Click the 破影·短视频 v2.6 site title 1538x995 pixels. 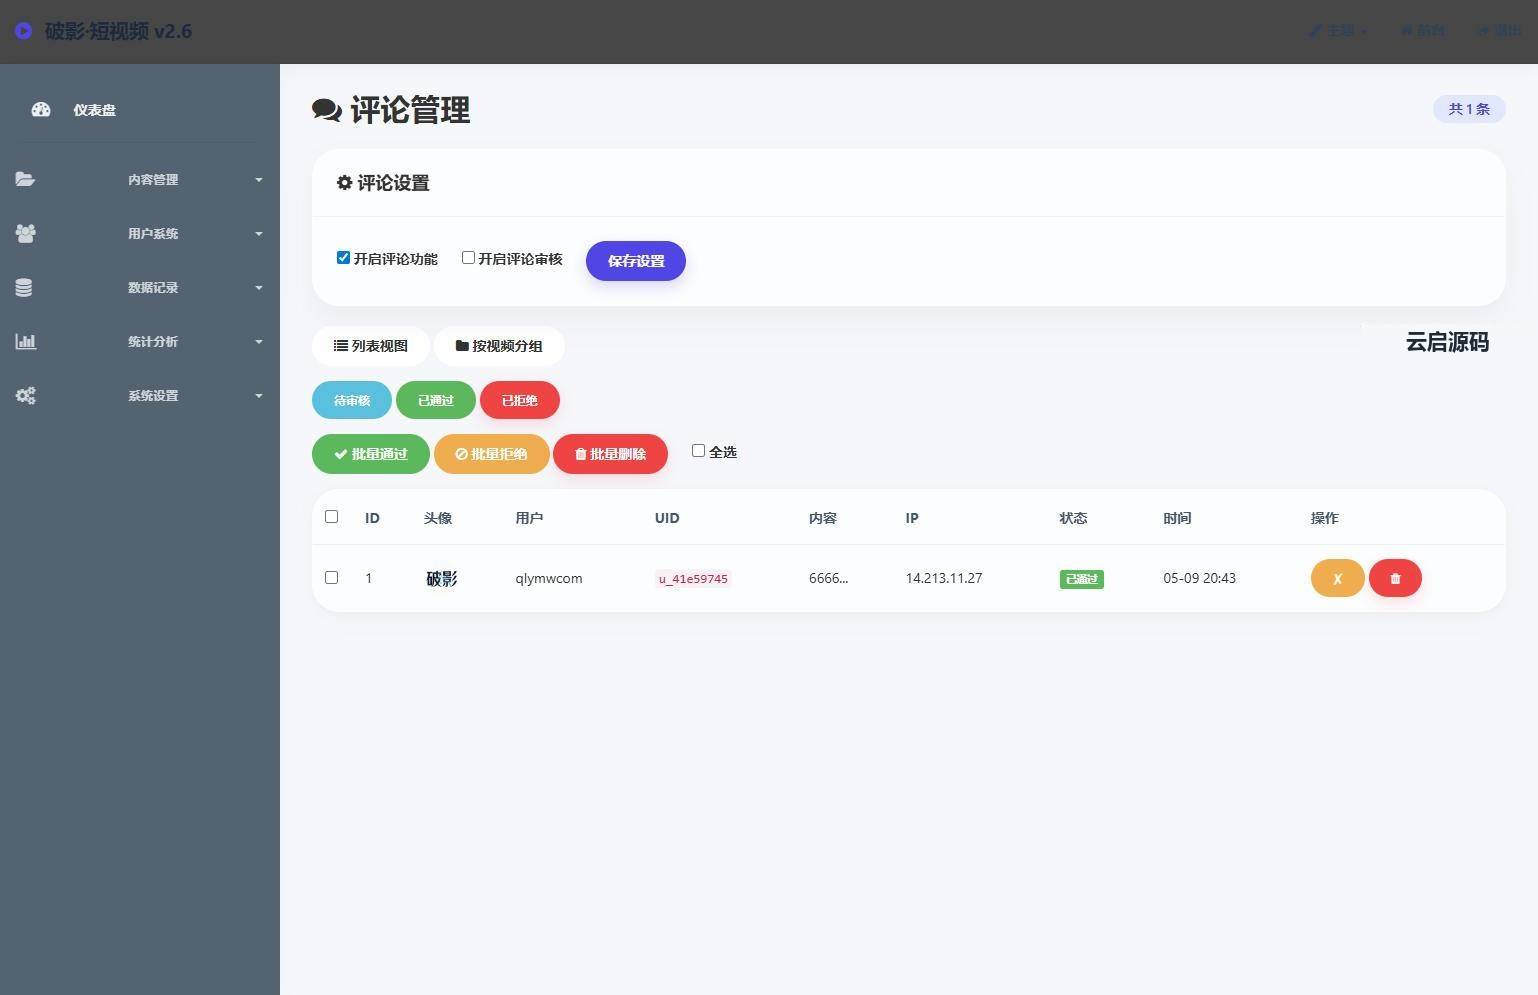click(118, 31)
